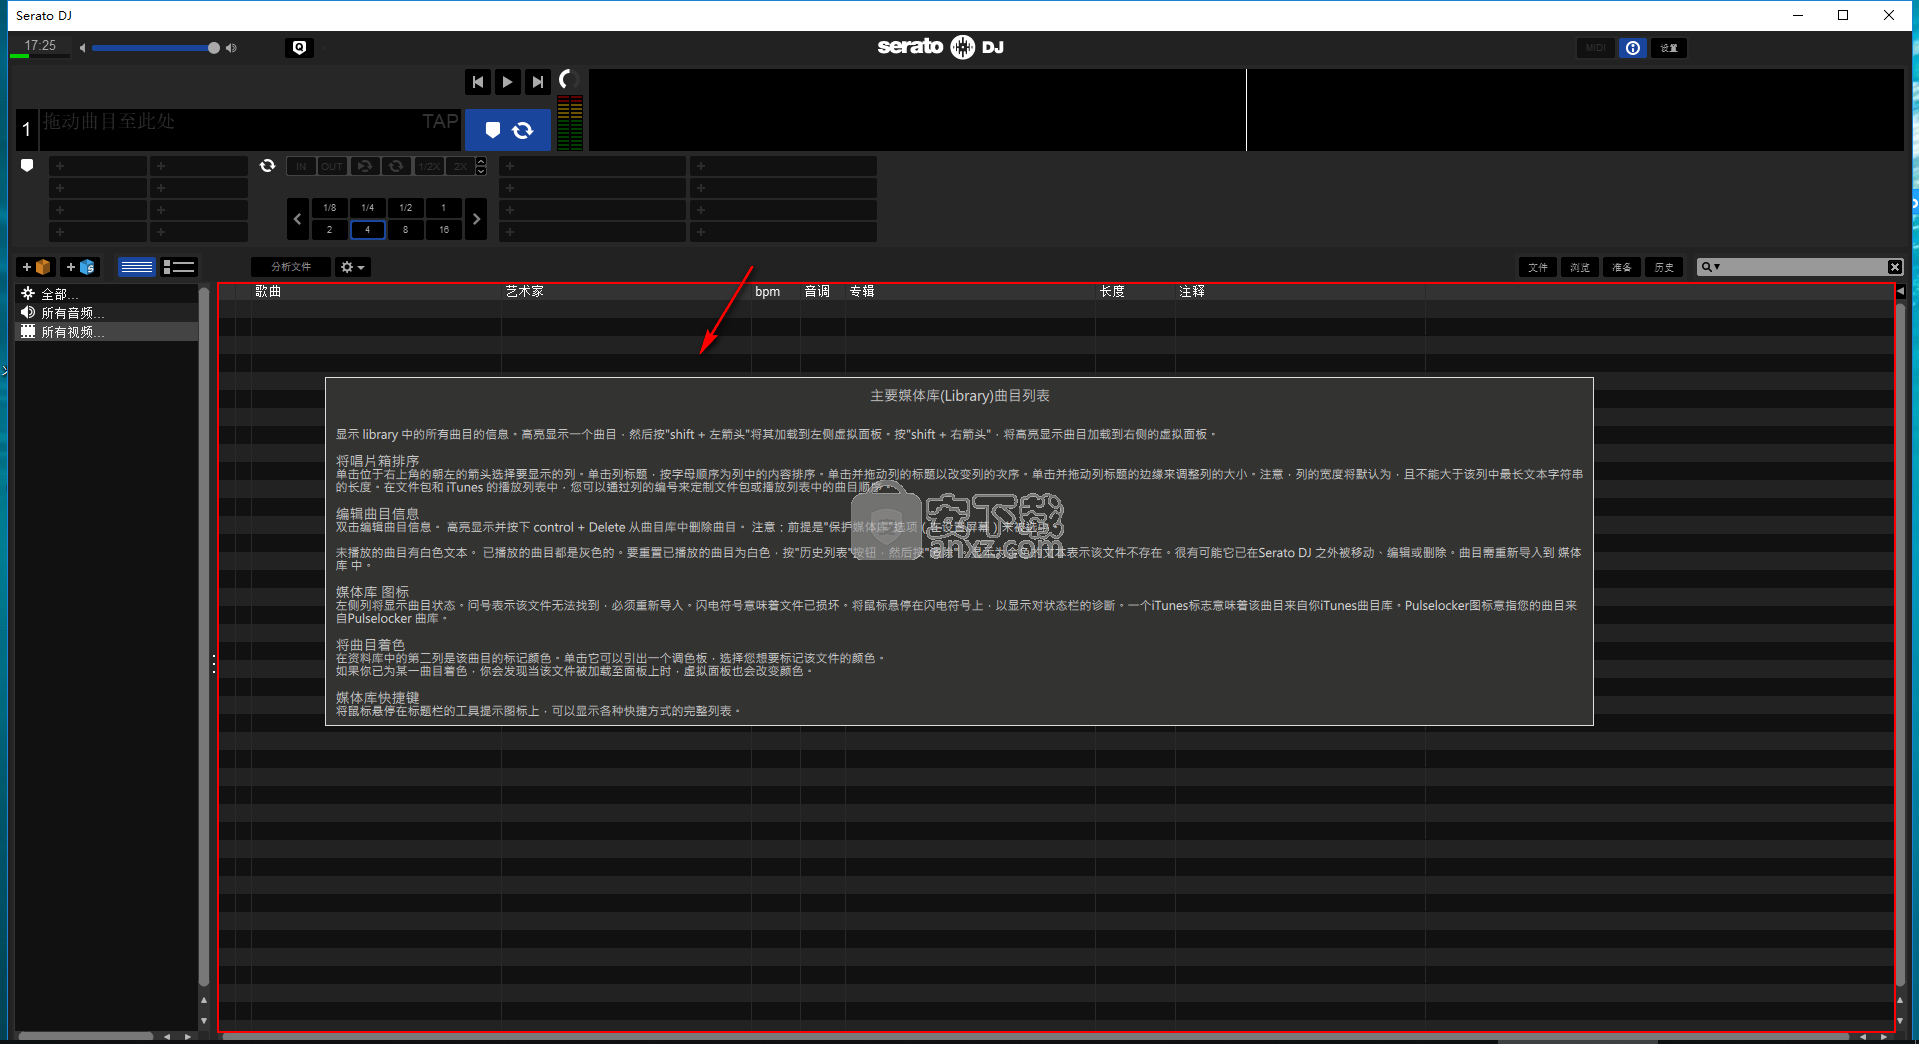Click loop slot stepper up arrow

481,161
